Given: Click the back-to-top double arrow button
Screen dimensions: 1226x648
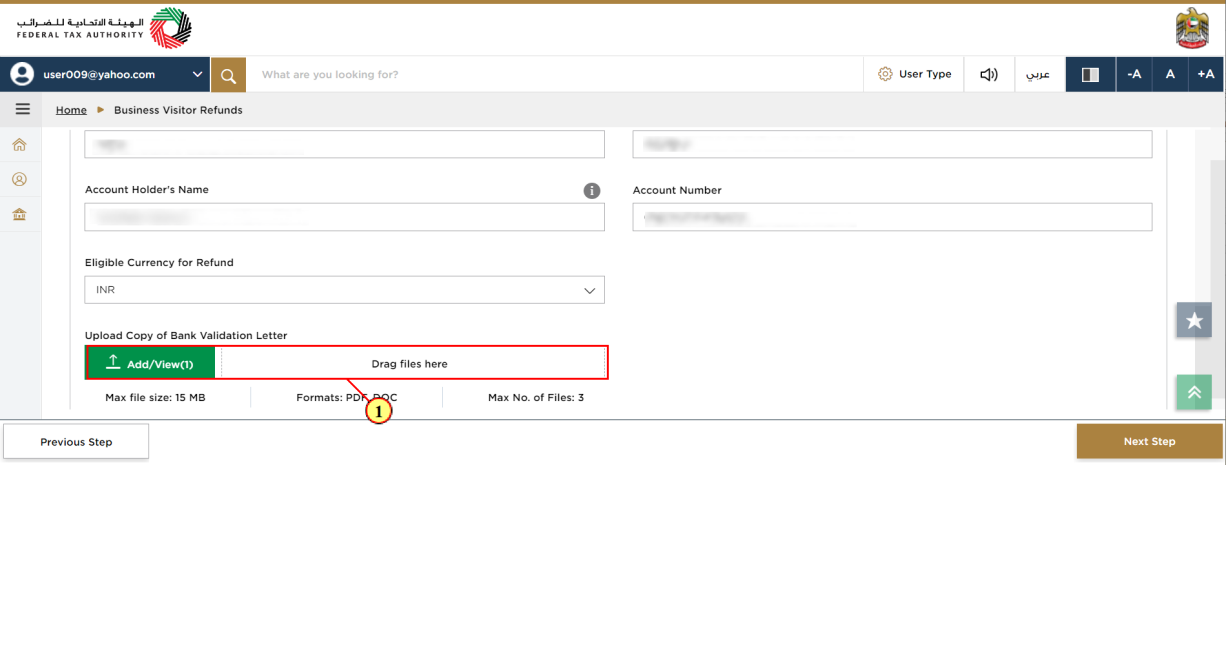Looking at the screenshot, I should point(1194,393).
